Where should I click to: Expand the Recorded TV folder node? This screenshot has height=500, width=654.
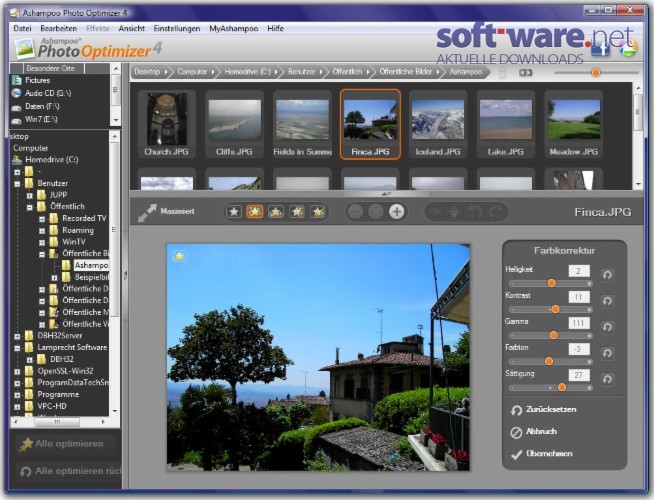click(x=42, y=219)
